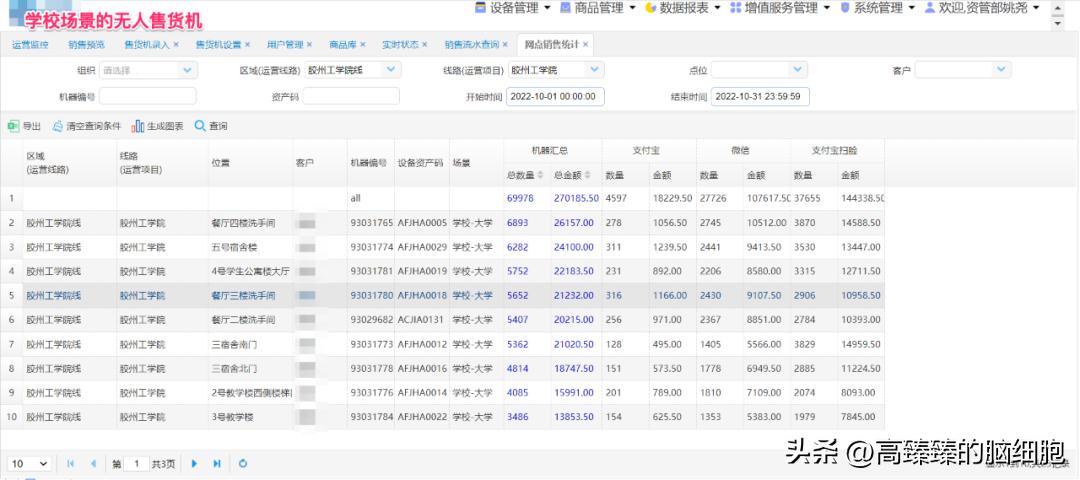Screen dimensions: 1080x480
Task: Open the 线路(运营项目) dropdown
Action: (594, 70)
